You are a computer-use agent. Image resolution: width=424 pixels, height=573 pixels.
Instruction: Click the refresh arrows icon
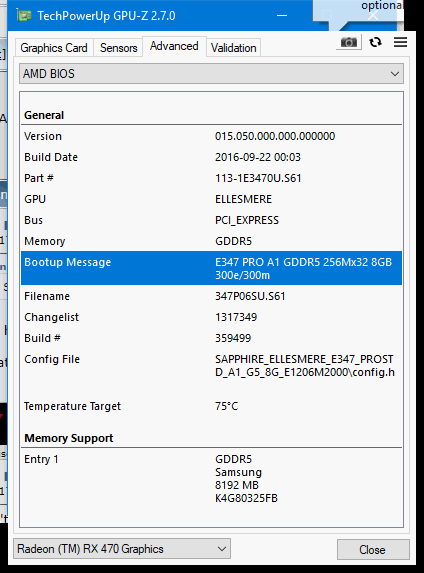coord(375,42)
